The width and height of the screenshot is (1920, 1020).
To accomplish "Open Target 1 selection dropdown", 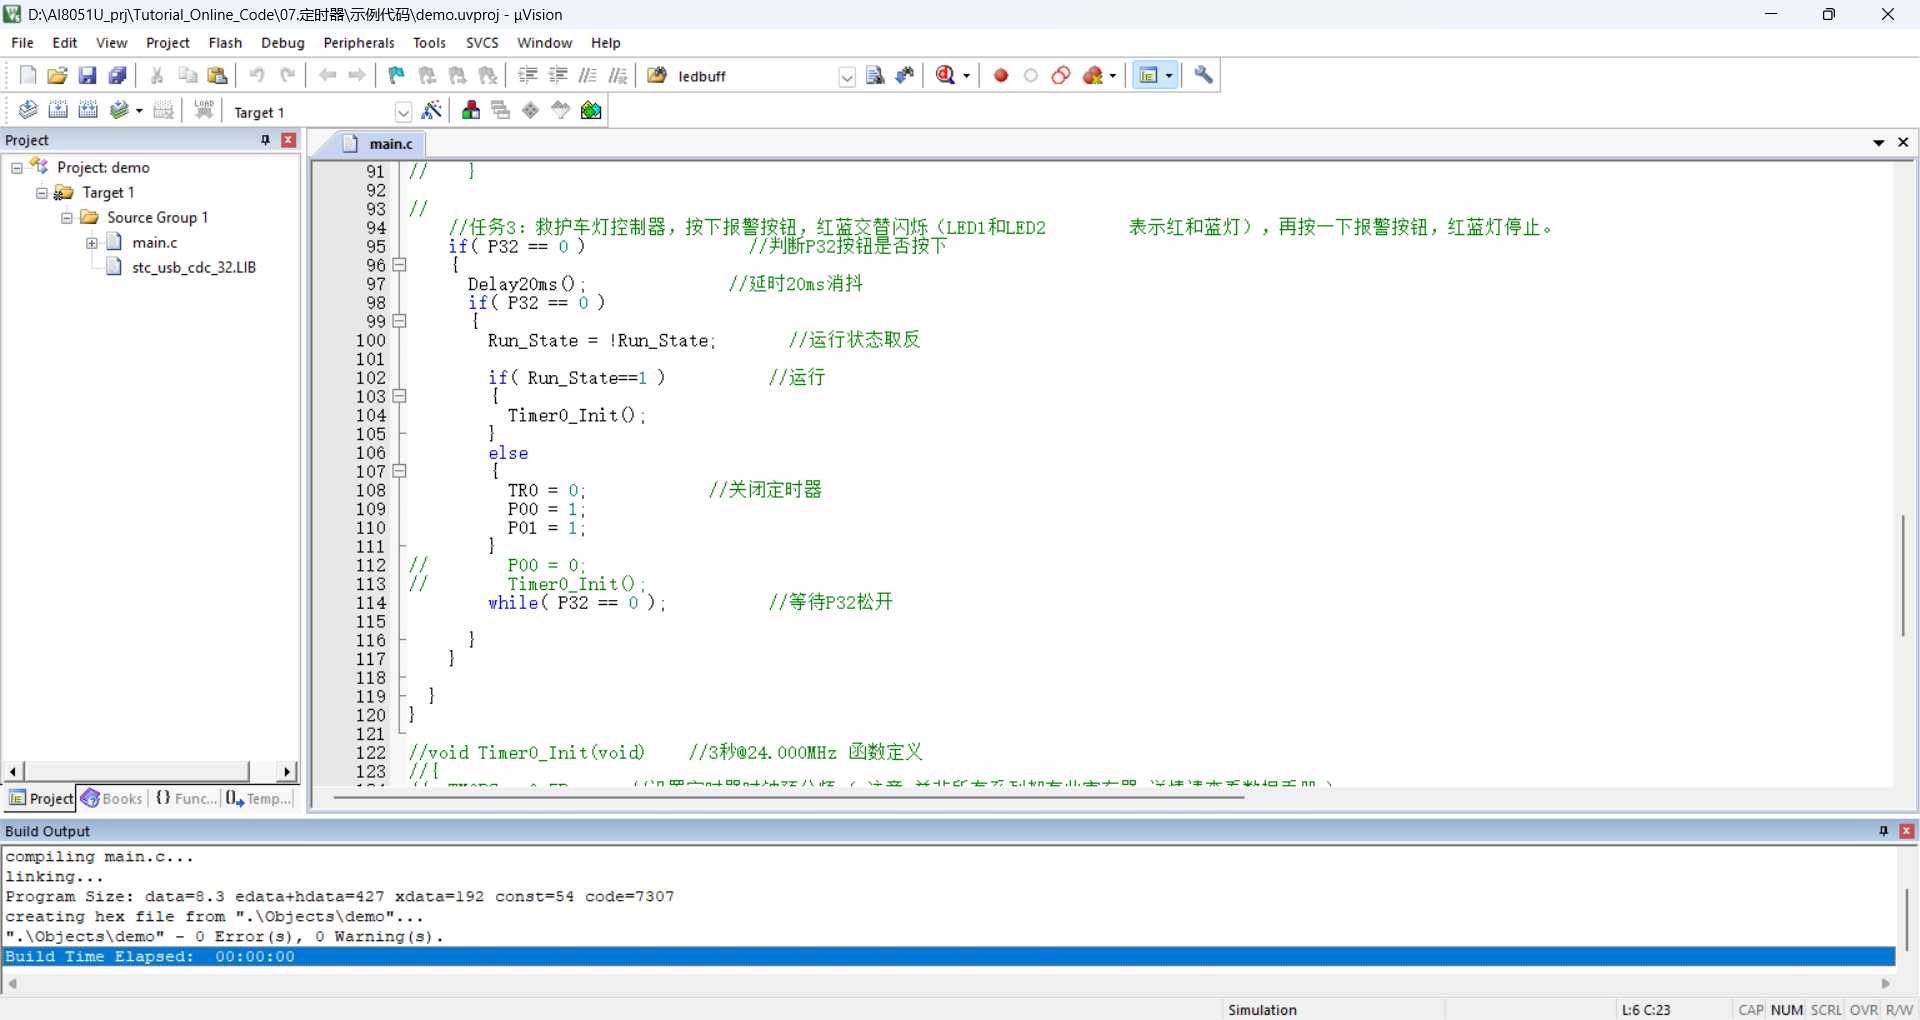I will (x=403, y=112).
